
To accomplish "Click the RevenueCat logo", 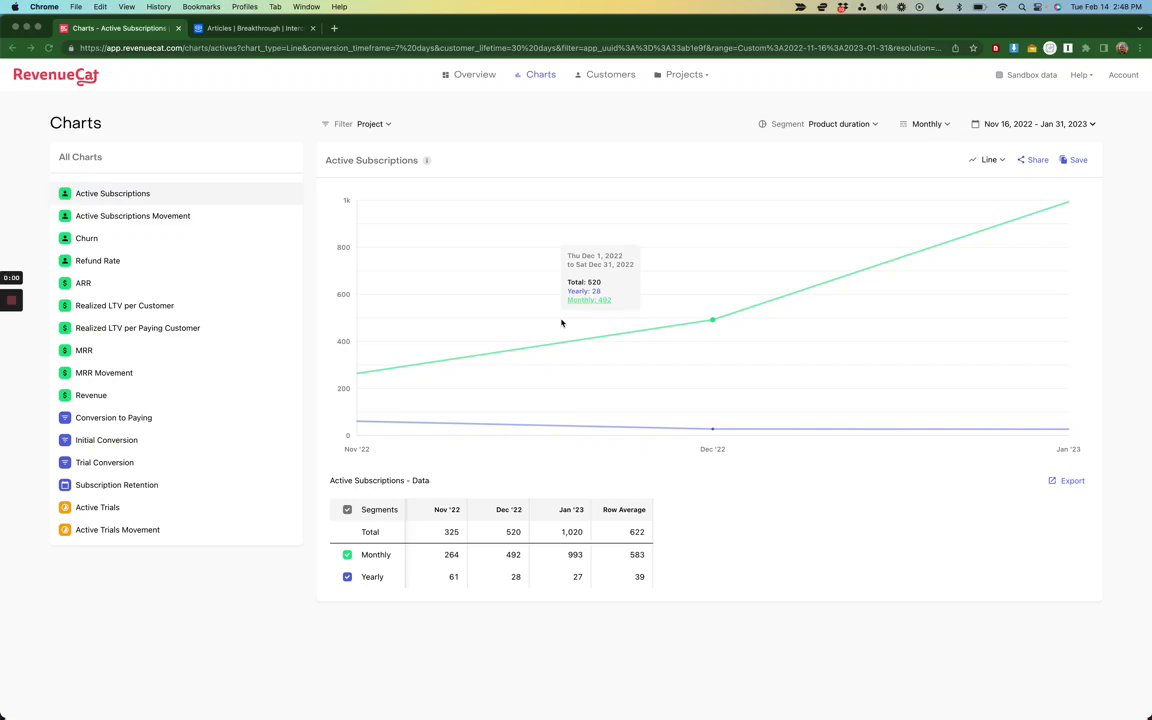I will (x=56, y=76).
